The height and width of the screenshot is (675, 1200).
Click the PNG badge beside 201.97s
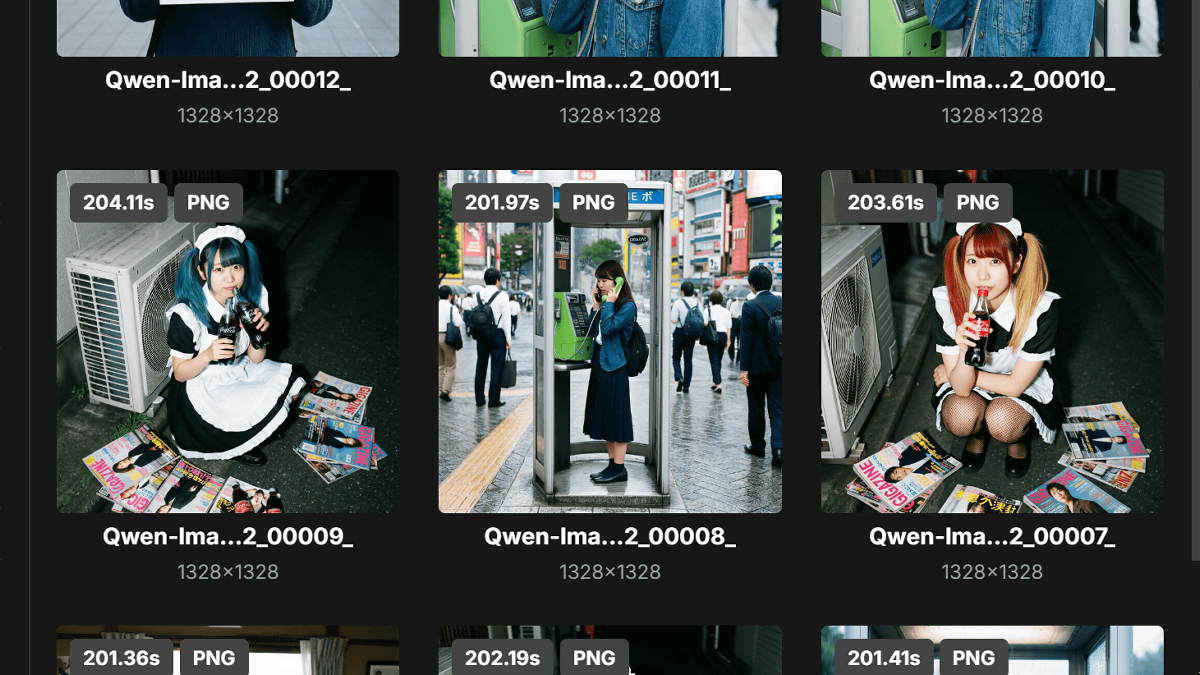[593, 203]
